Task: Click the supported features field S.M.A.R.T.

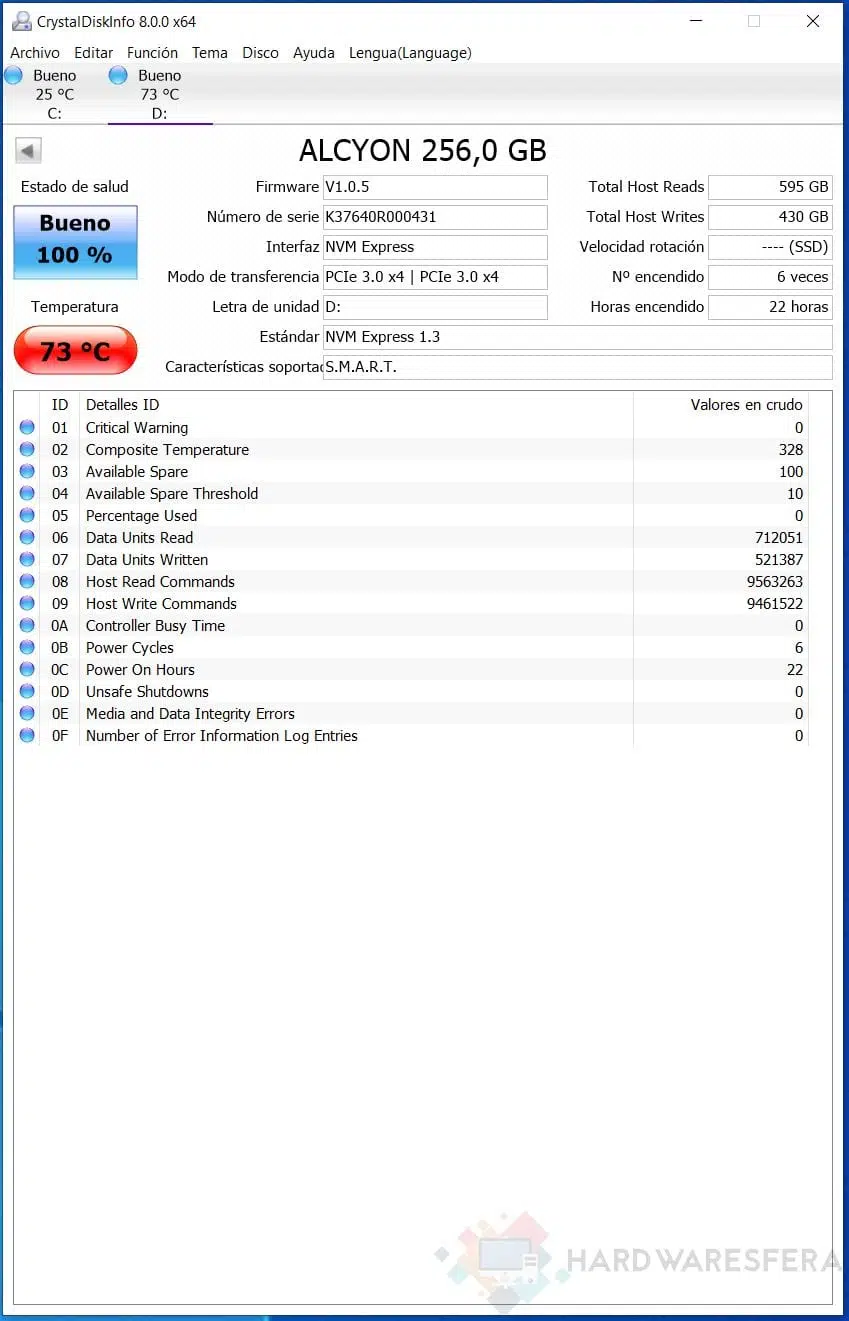Action: 578,367
